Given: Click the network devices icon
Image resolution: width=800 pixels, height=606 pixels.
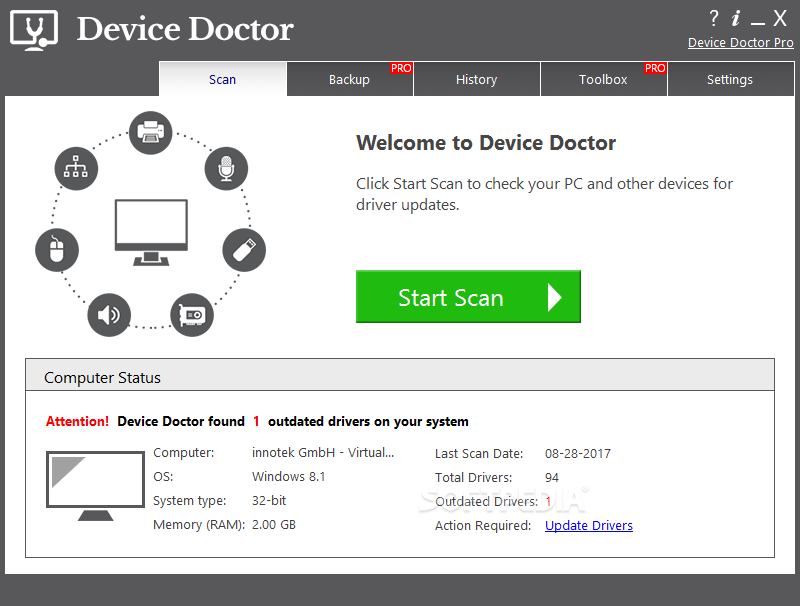Looking at the screenshot, I should click(x=76, y=169).
